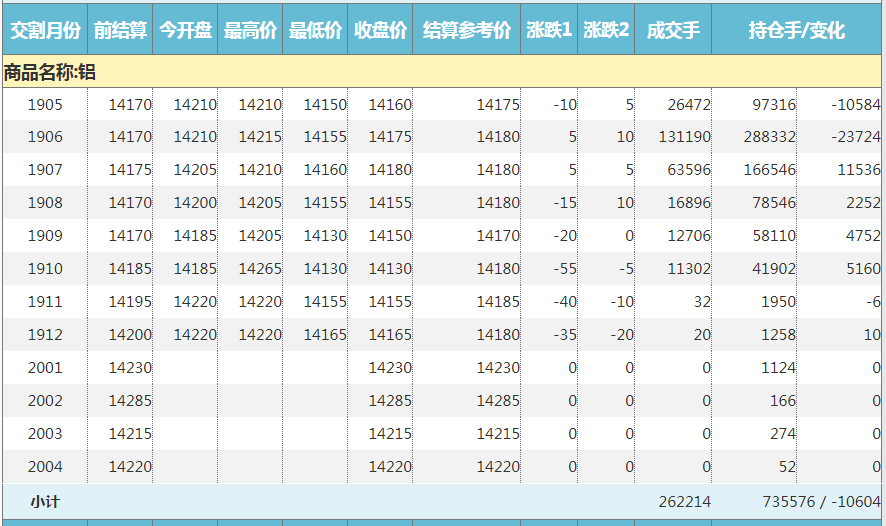Screen dimensions: 886x526
Task: Click the 1910 highest price 14265
Action: (x=260, y=269)
